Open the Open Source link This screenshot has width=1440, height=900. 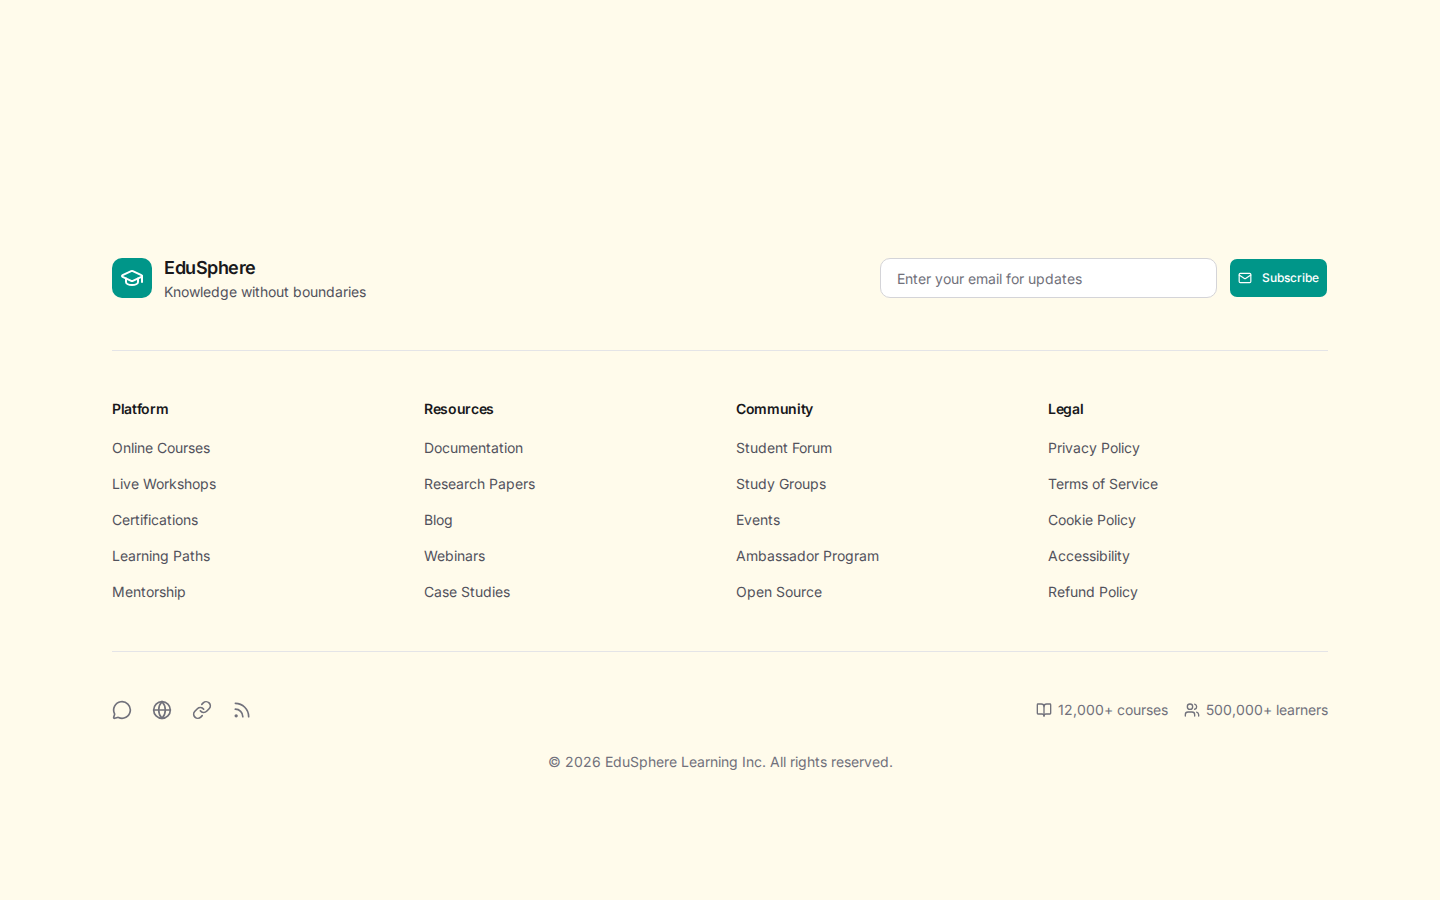[x=779, y=592]
